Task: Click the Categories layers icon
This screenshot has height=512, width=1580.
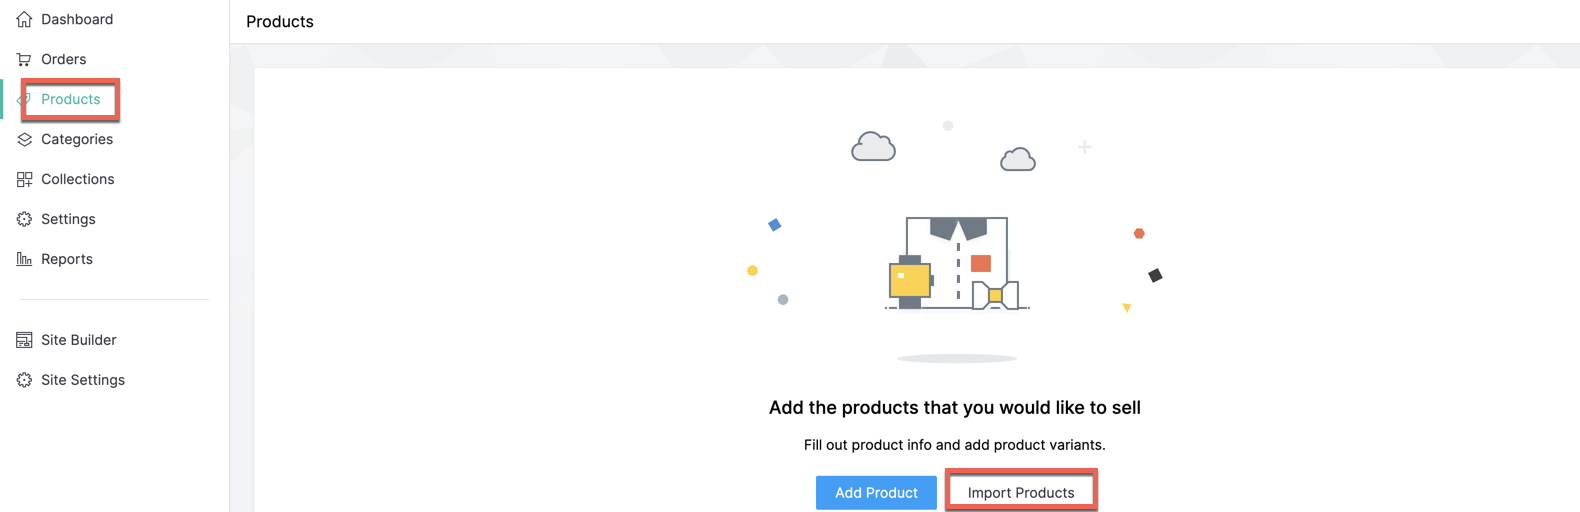Action: coord(24,139)
